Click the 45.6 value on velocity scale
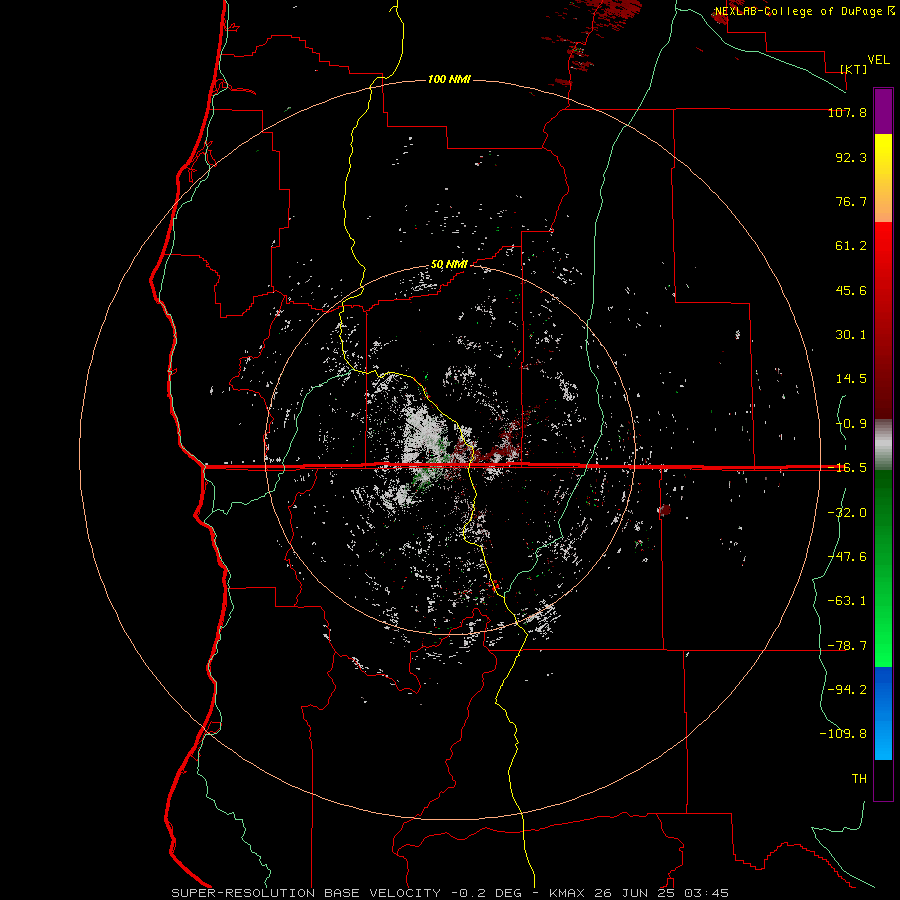This screenshot has width=900, height=900. click(x=851, y=290)
